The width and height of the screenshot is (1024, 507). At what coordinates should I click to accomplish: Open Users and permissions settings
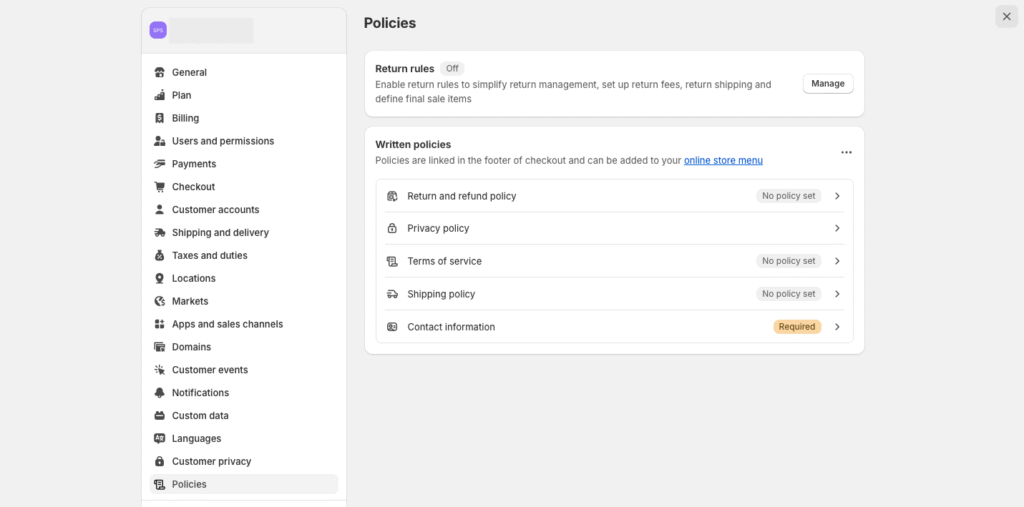click(x=222, y=141)
